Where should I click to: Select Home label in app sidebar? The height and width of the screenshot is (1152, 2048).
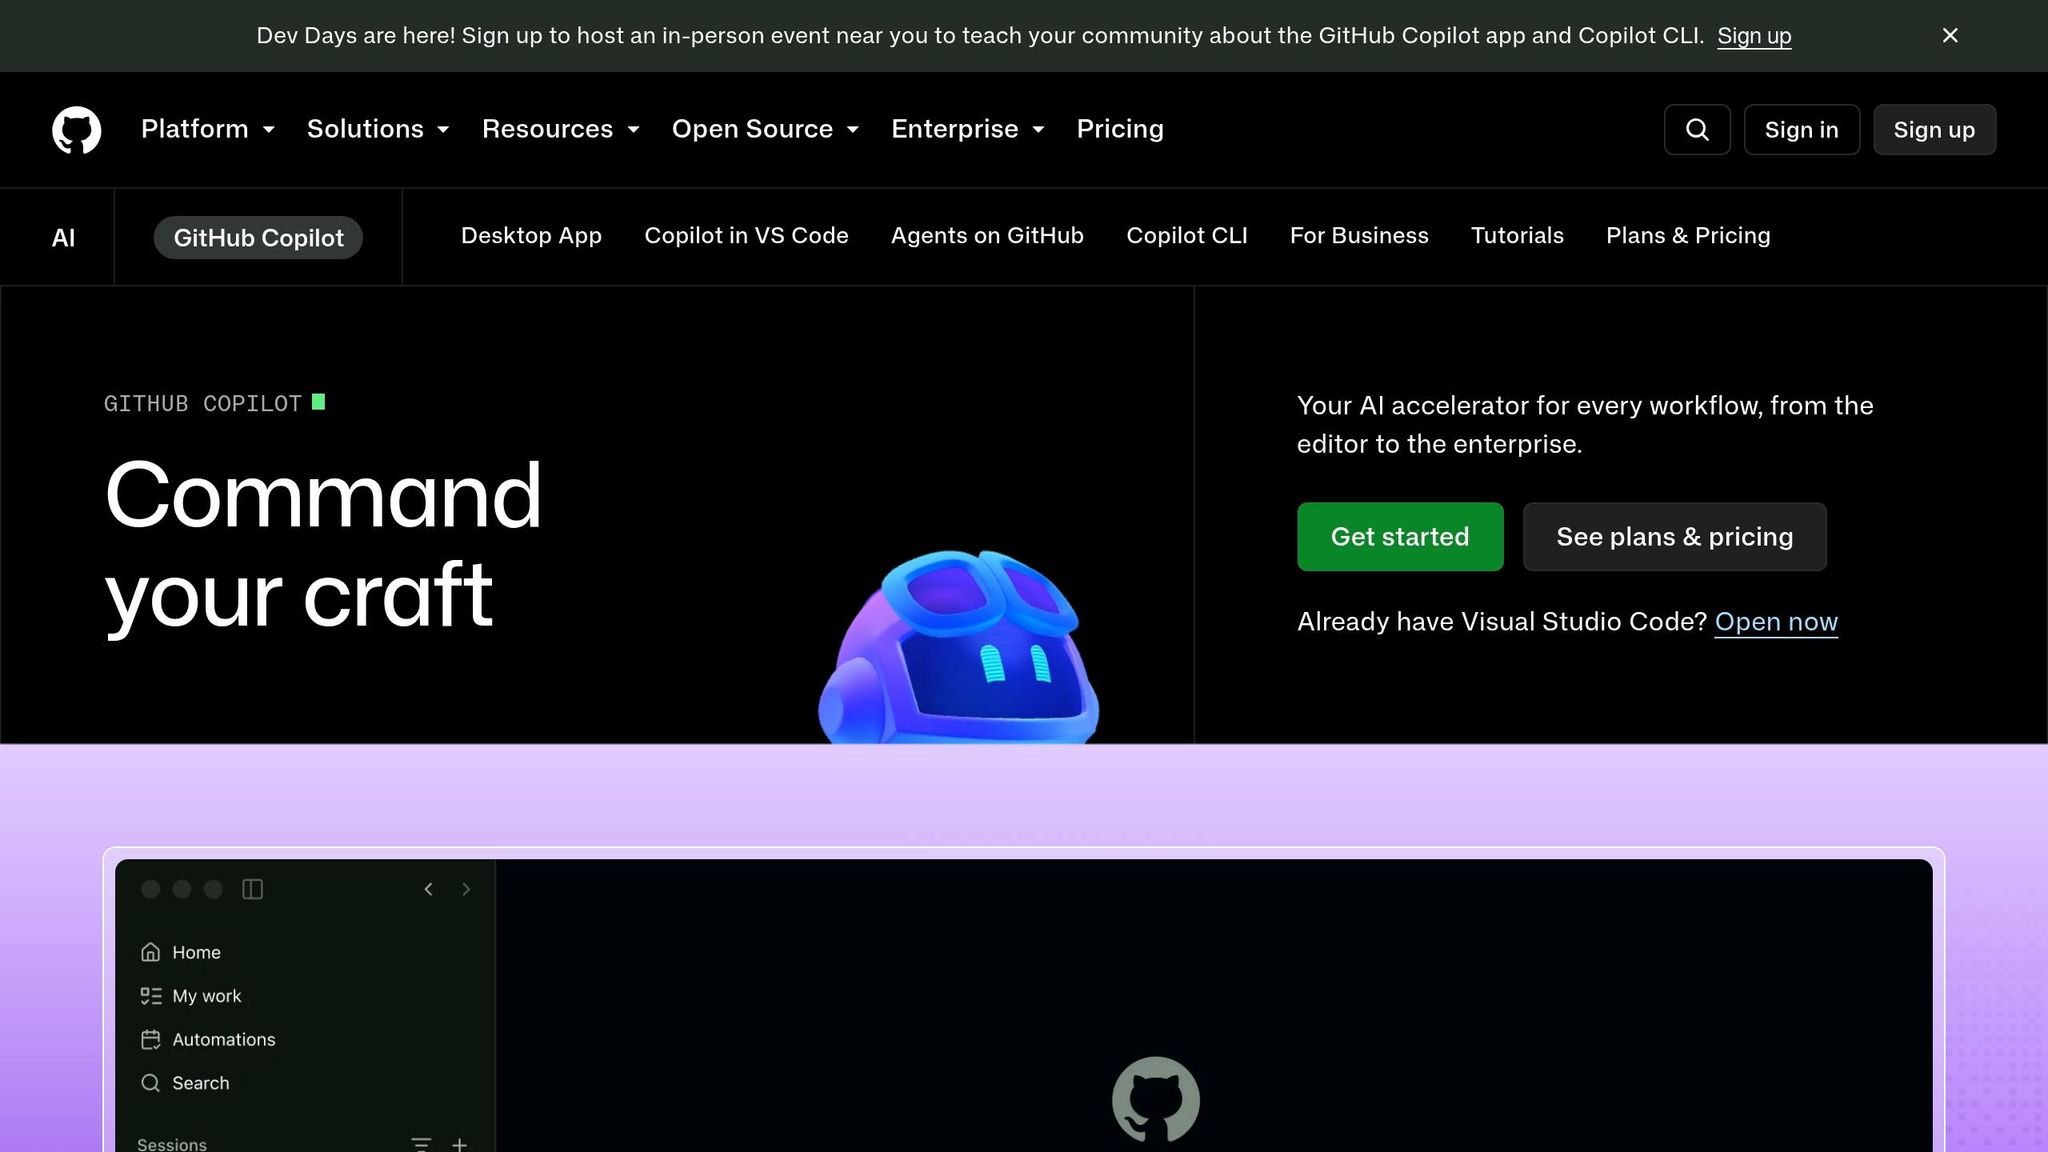[196, 952]
